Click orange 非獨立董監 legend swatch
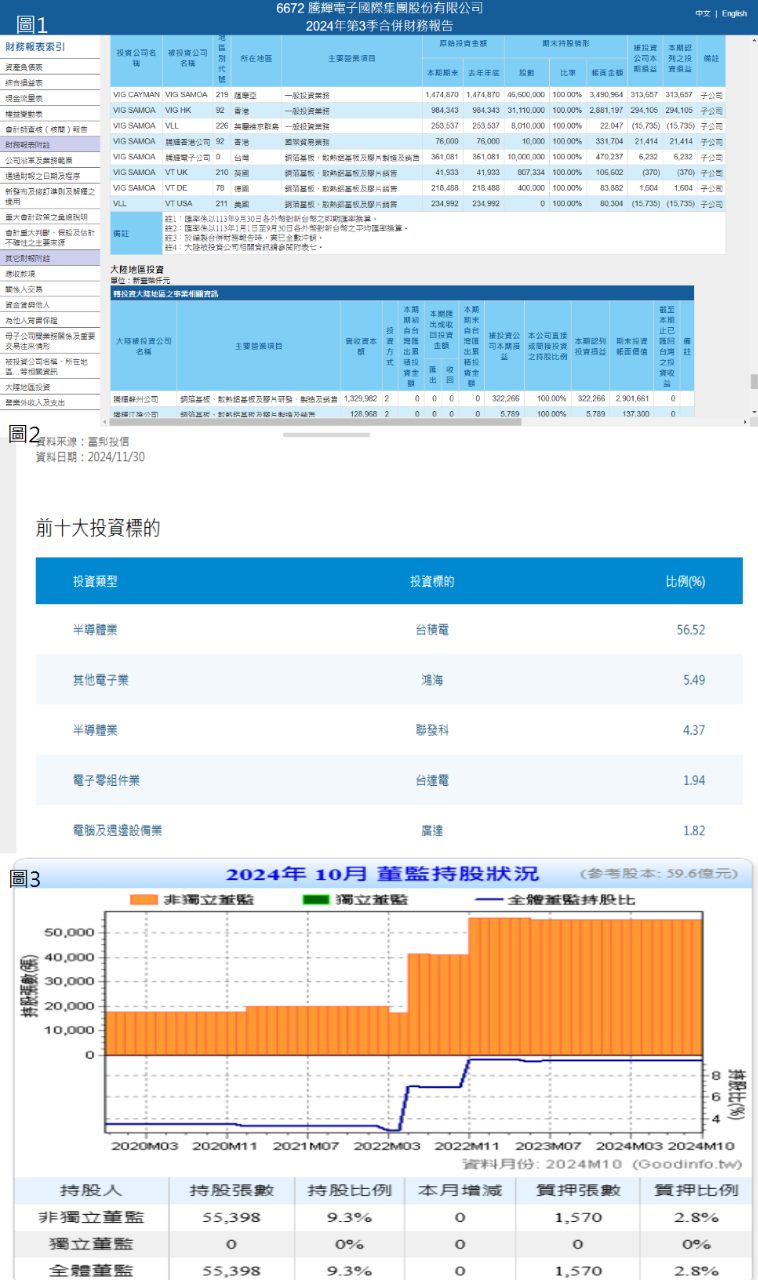Screen dimensions: 758x1280 coord(145,899)
